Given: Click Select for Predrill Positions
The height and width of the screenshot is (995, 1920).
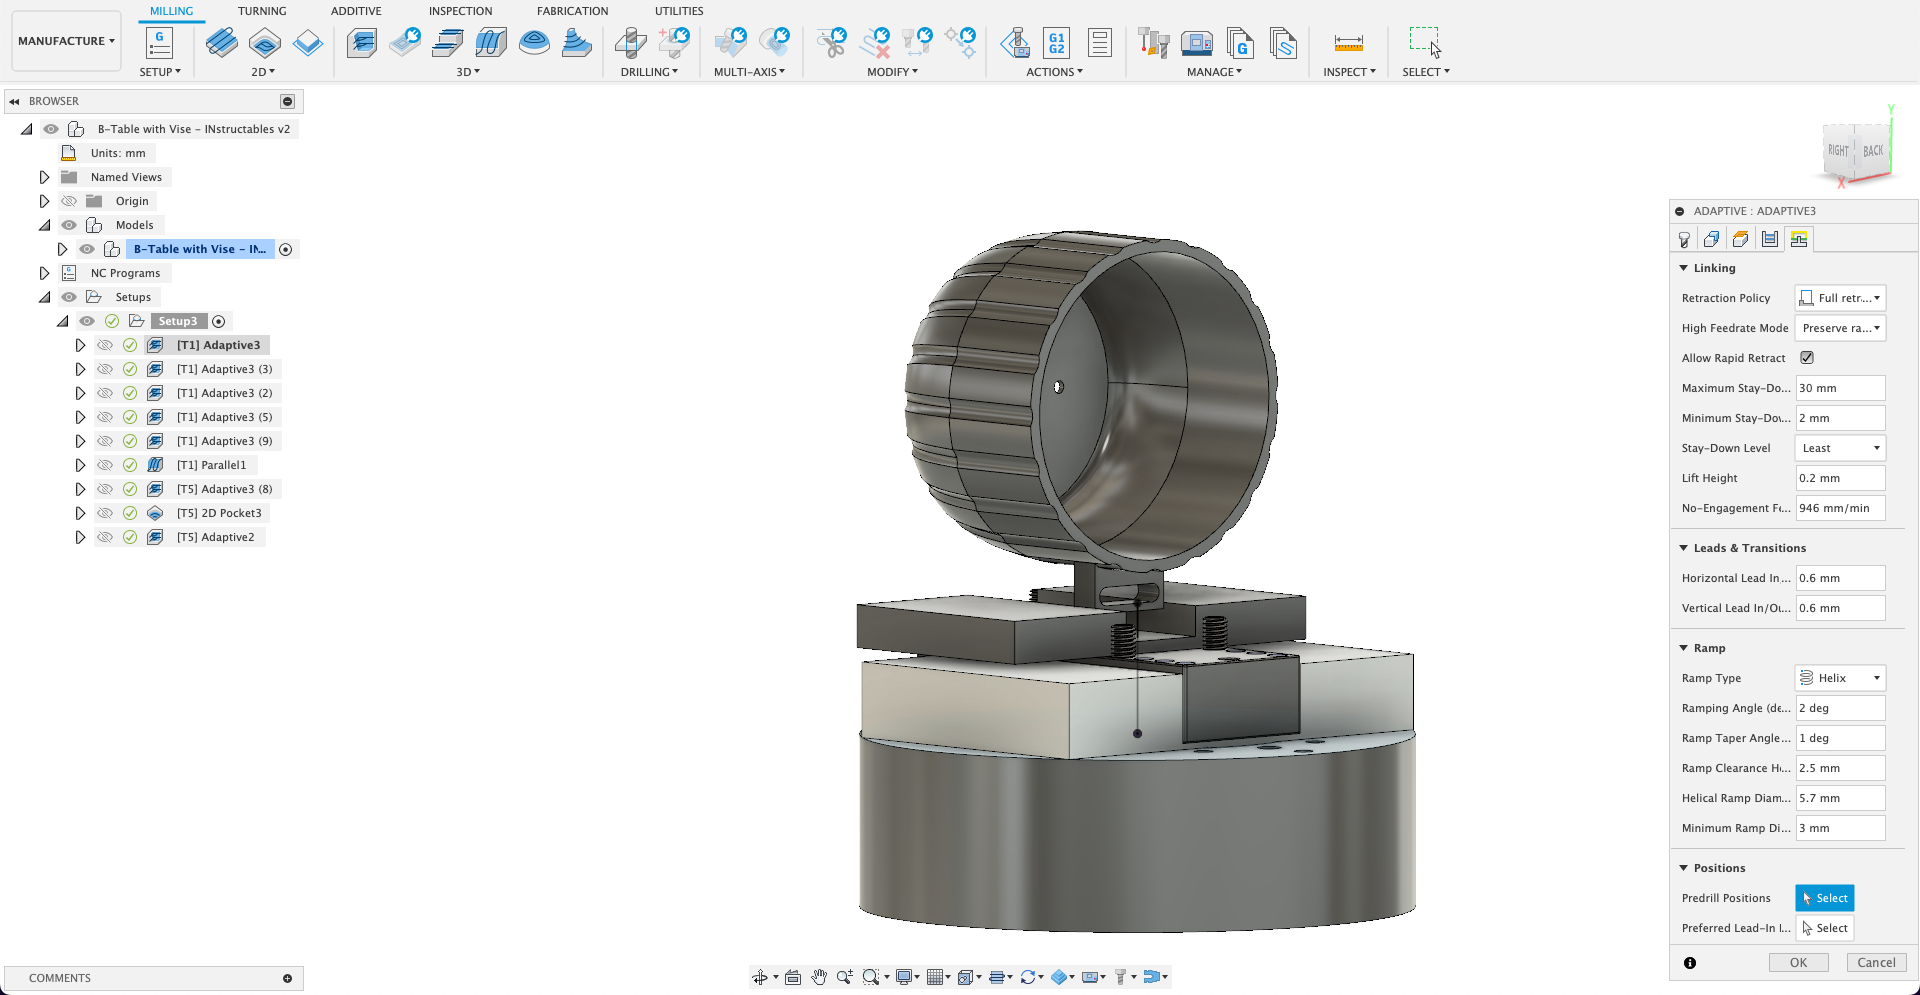Looking at the screenshot, I should (1824, 898).
